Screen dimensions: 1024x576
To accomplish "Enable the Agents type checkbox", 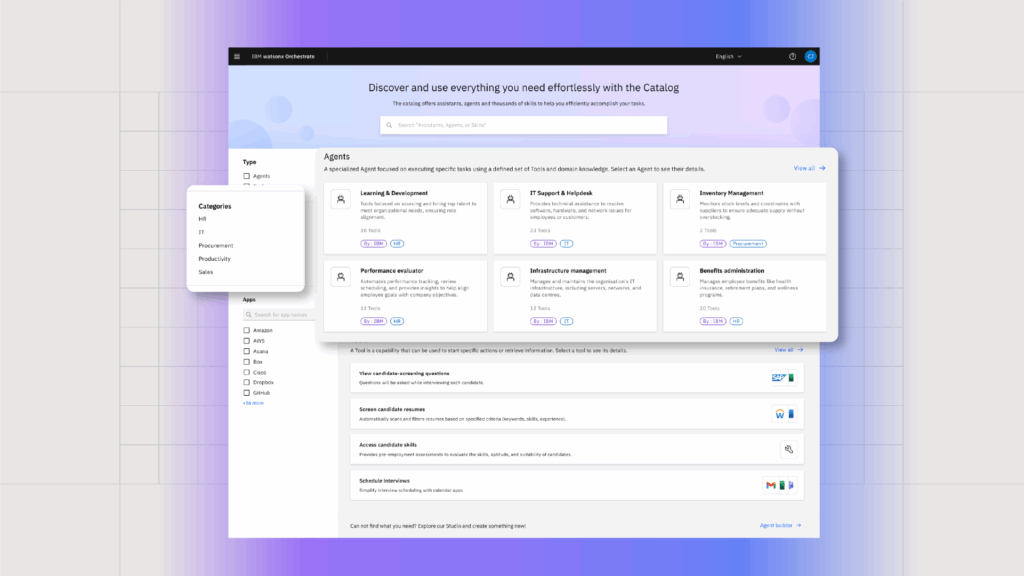I will pos(247,176).
